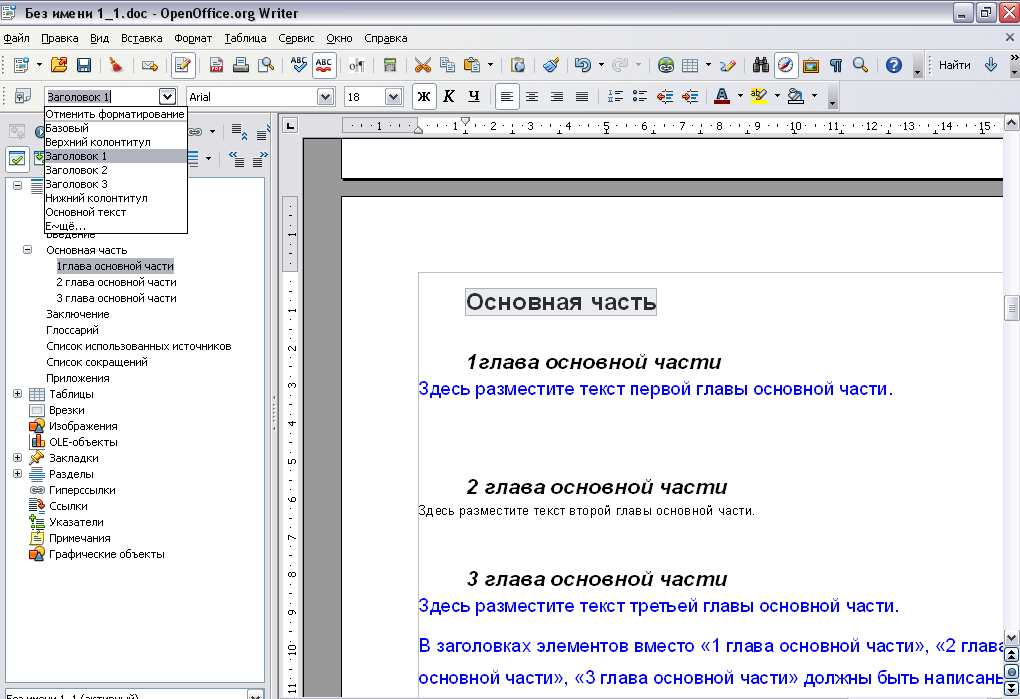The height and width of the screenshot is (699, 1020).
Task: Undo the last action
Action: coord(583,65)
